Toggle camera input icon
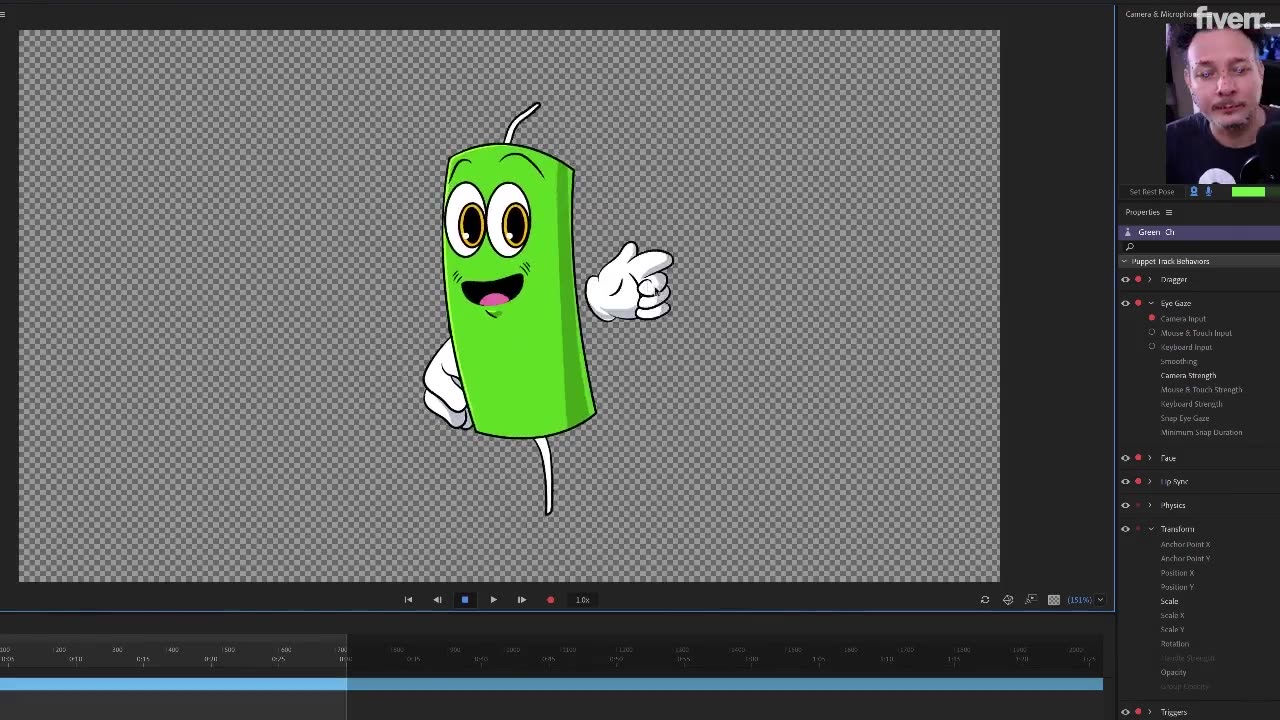The image size is (1280, 720). click(x=1194, y=191)
